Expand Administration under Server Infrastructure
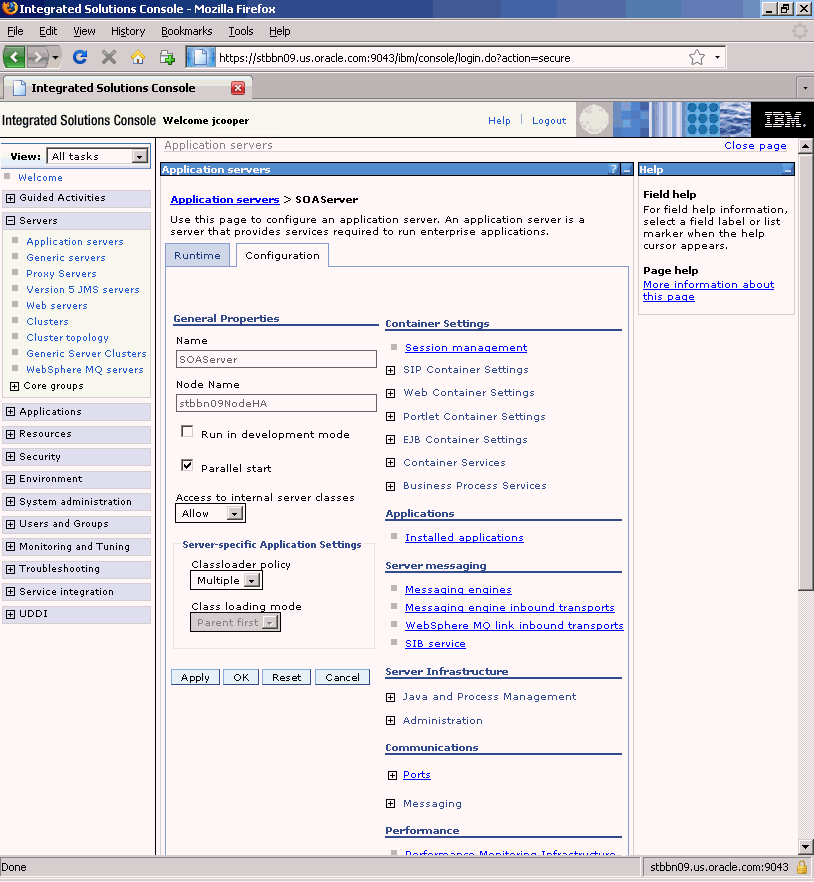This screenshot has height=882, width=814. click(390, 721)
